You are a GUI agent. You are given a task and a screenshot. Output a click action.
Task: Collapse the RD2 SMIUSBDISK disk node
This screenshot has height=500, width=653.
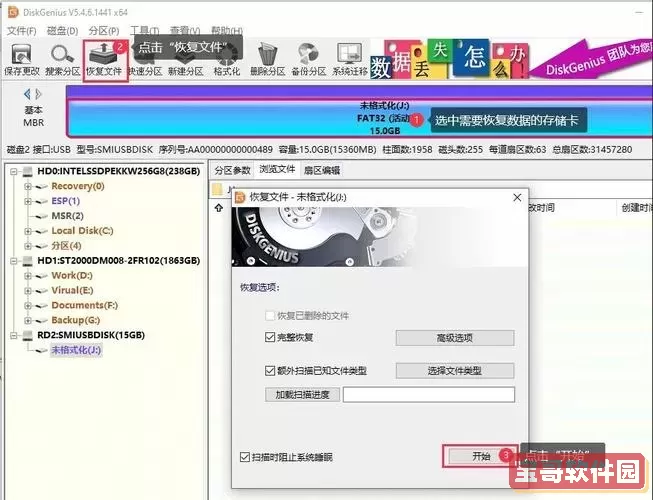coord(14,335)
